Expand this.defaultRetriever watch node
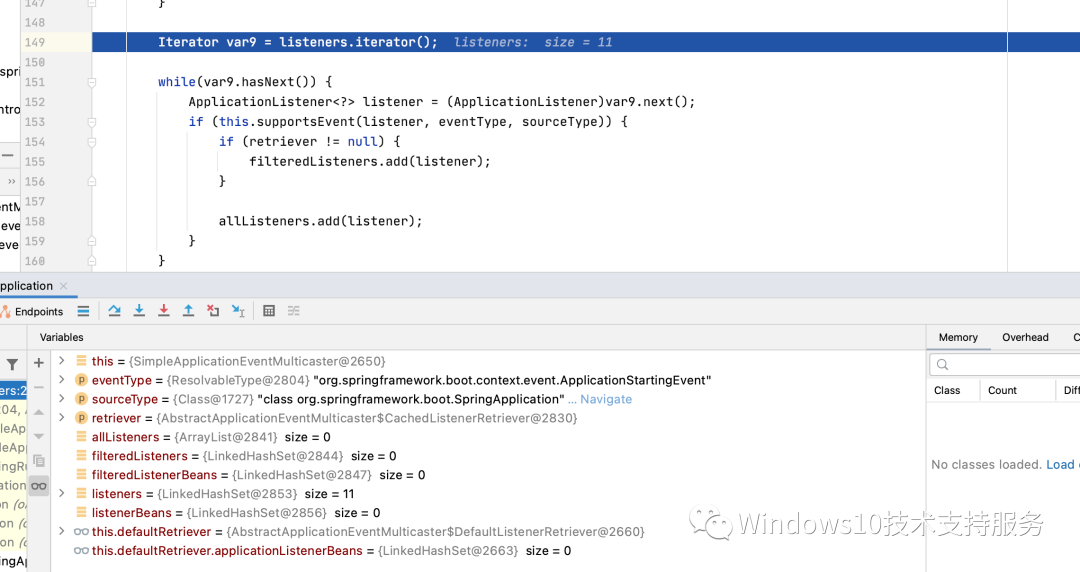This screenshot has width=1080, height=572. (61, 531)
